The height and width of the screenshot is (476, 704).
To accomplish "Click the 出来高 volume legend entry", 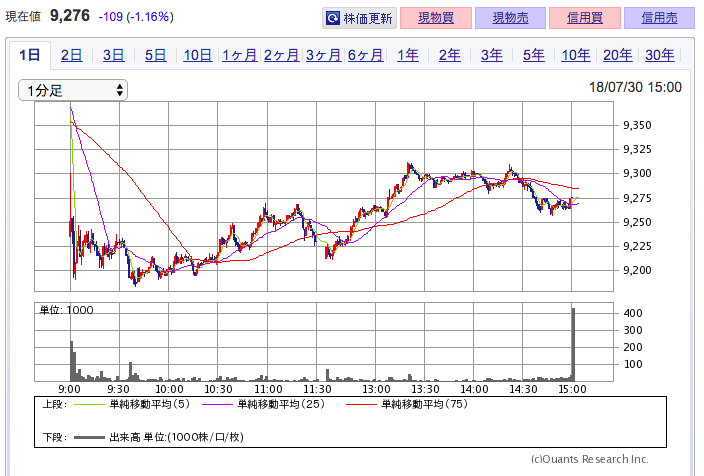I will click(x=159, y=437).
